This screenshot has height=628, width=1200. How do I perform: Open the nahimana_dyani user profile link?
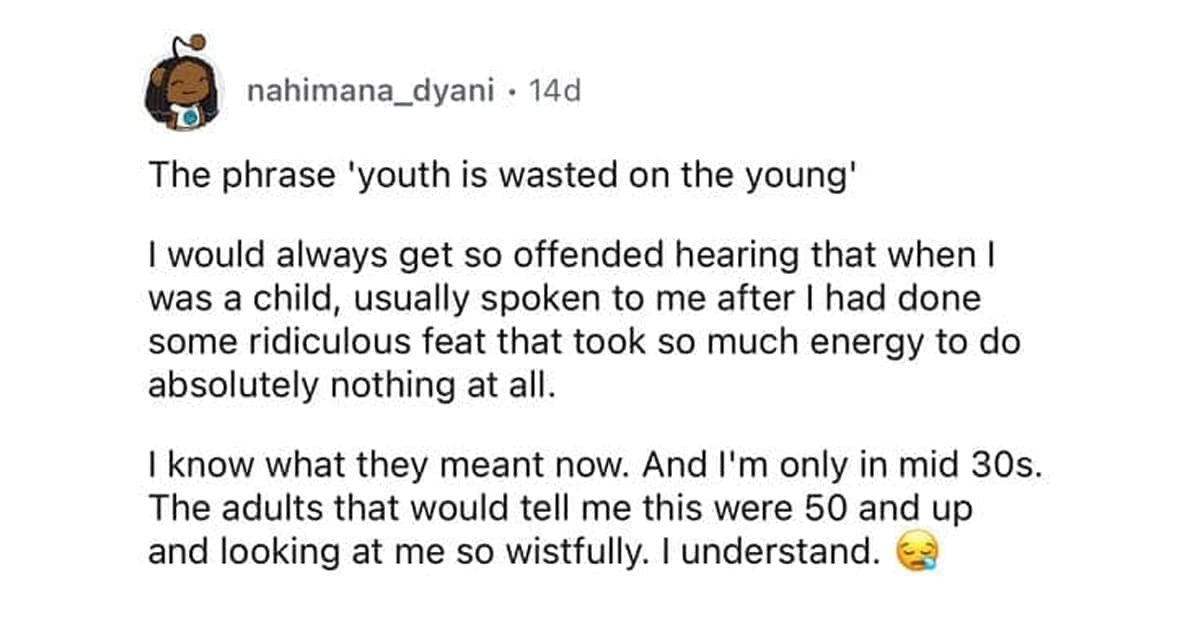click(x=370, y=93)
